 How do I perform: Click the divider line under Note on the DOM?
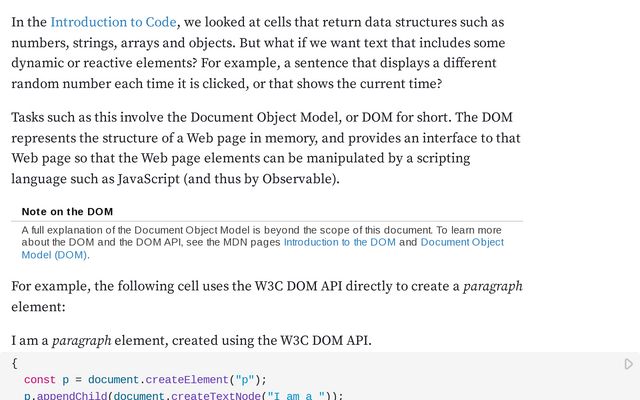[x=267, y=221]
